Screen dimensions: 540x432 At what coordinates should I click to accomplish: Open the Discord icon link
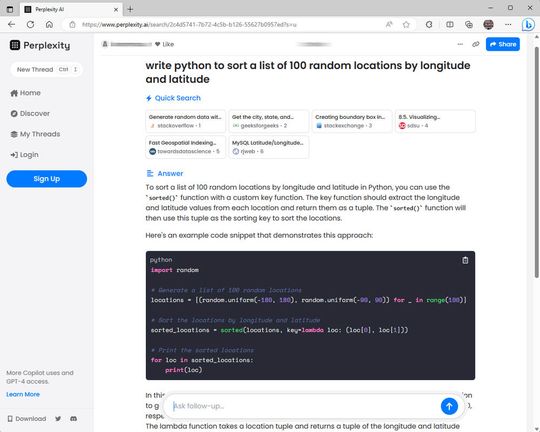click(x=73, y=419)
